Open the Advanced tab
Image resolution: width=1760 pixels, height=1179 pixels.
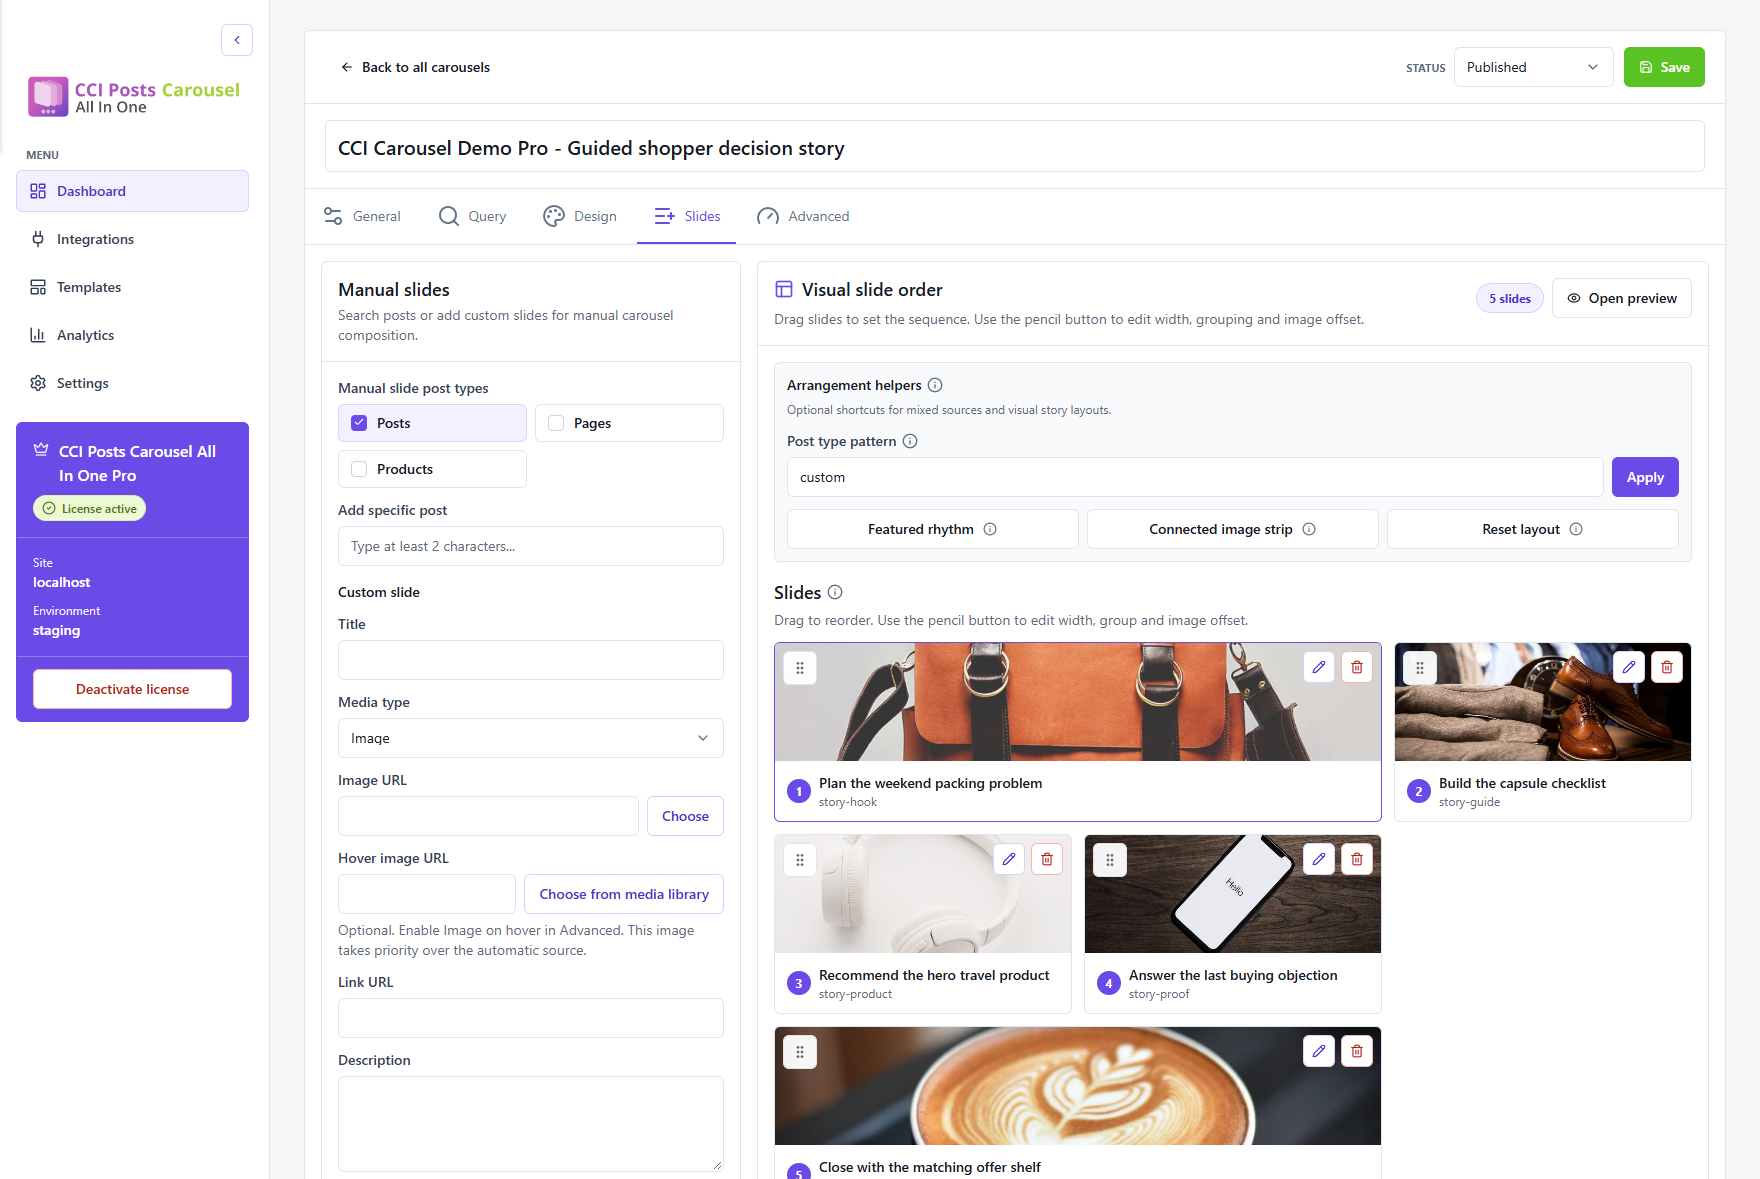pos(803,216)
